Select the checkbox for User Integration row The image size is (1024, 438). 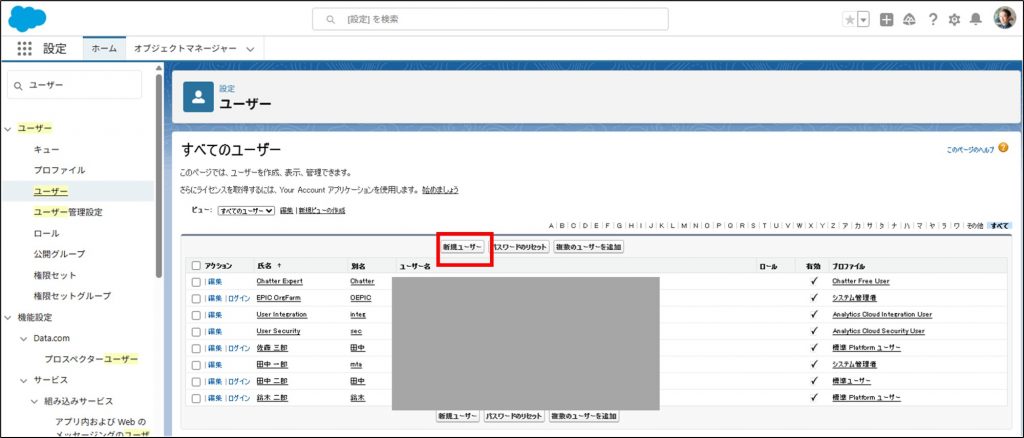pos(196,315)
